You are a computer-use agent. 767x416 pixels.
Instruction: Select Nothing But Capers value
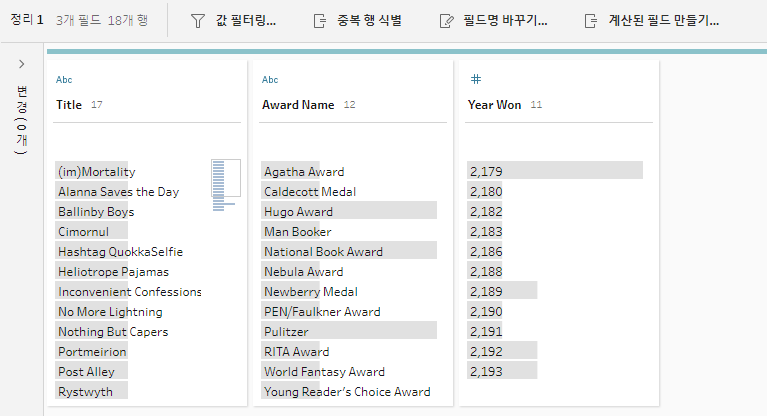[x=113, y=332]
